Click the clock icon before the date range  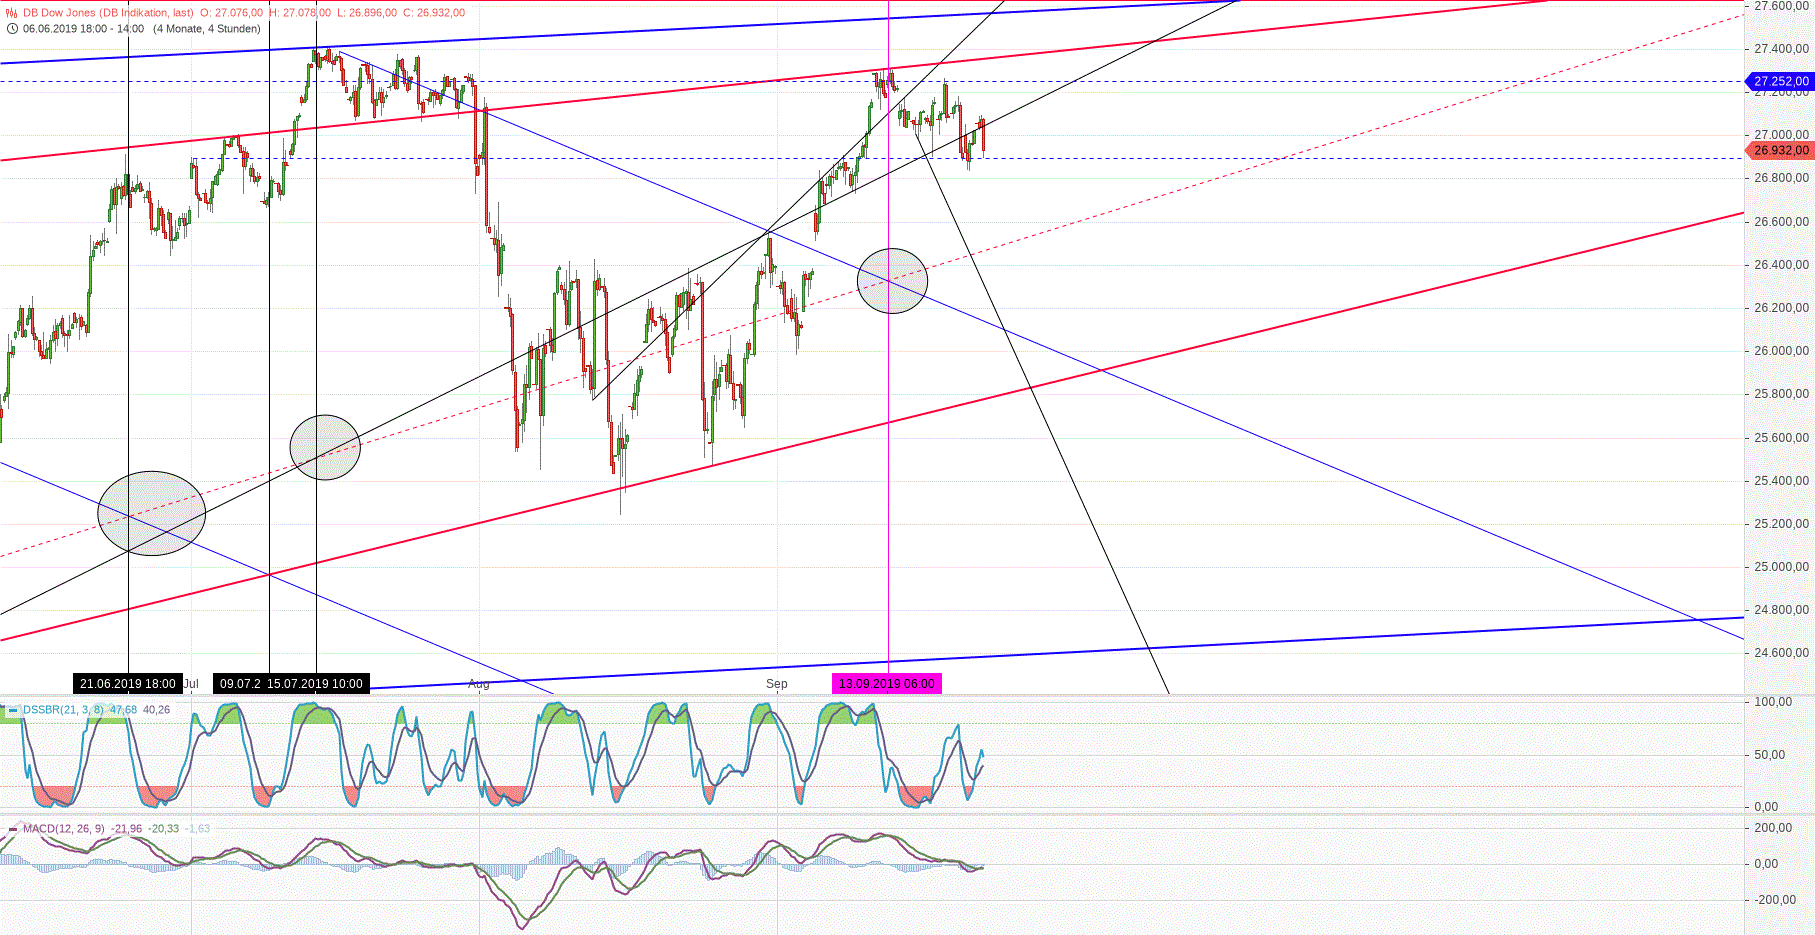point(12,29)
